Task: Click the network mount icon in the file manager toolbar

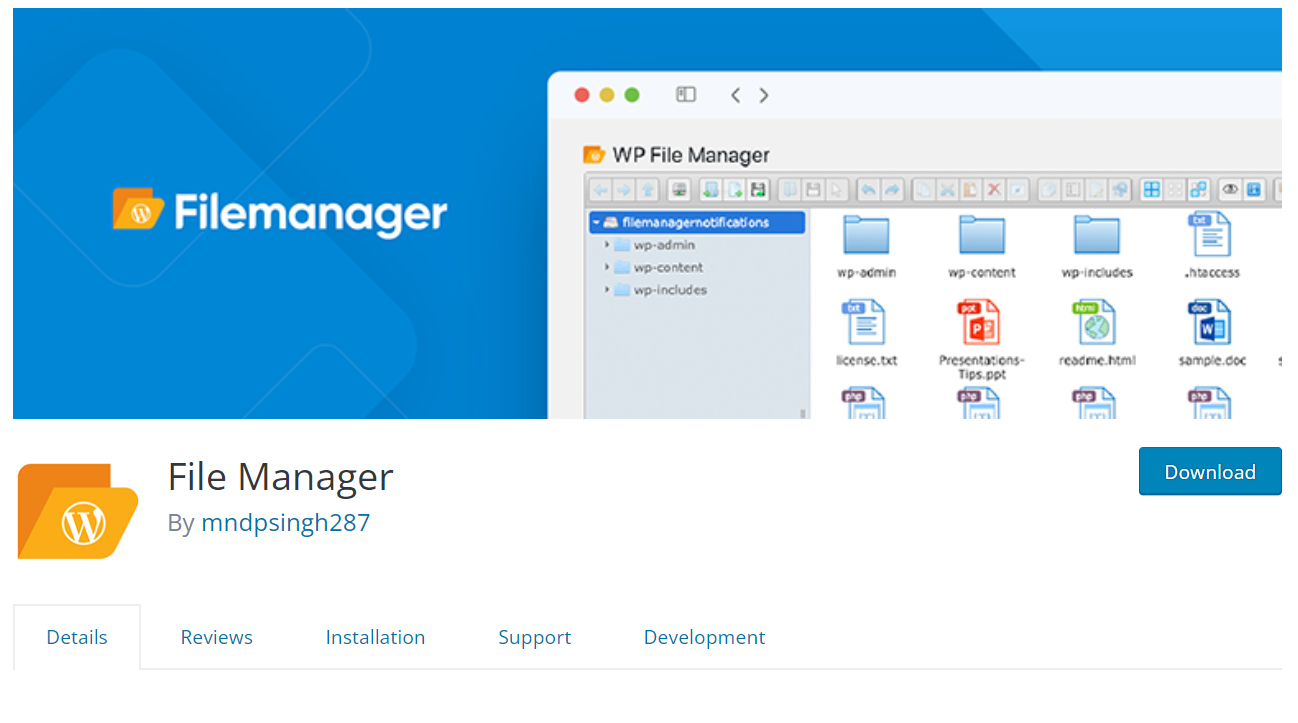Action: point(679,190)
